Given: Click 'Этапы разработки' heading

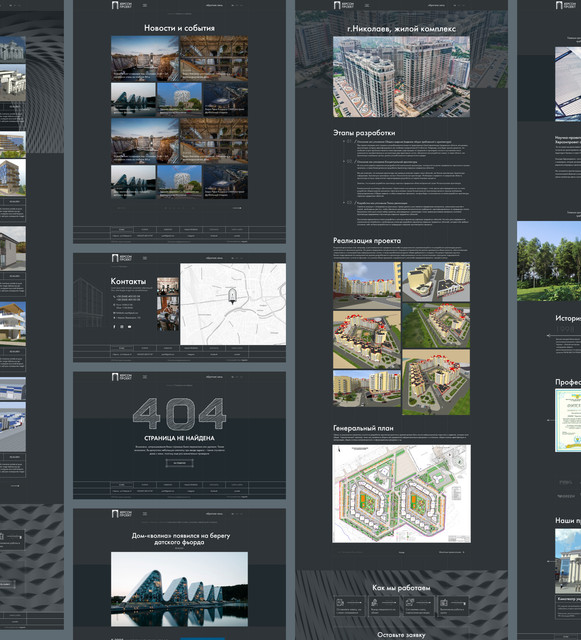Looking at the screenshot, I should click(x=364, y=133).
